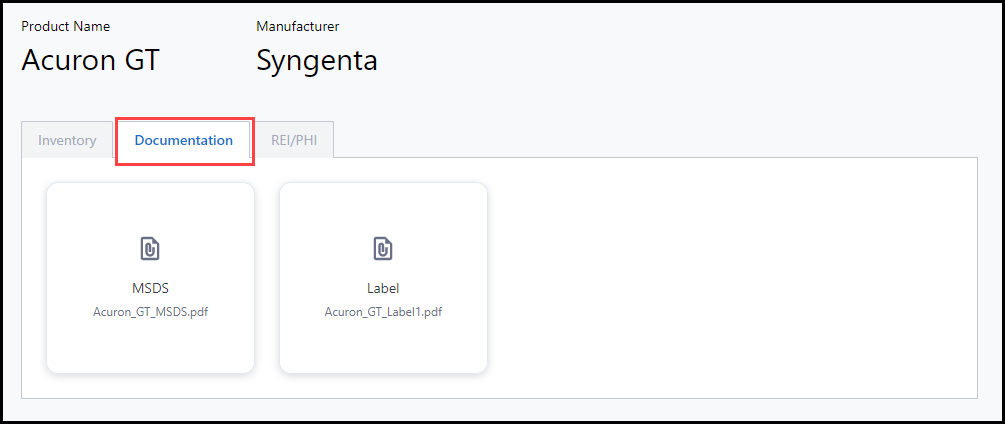Viewport: 1005px width, 424px height.
Task: Click the MSDS paperclip document icon
Action: (x=150, y=249)
